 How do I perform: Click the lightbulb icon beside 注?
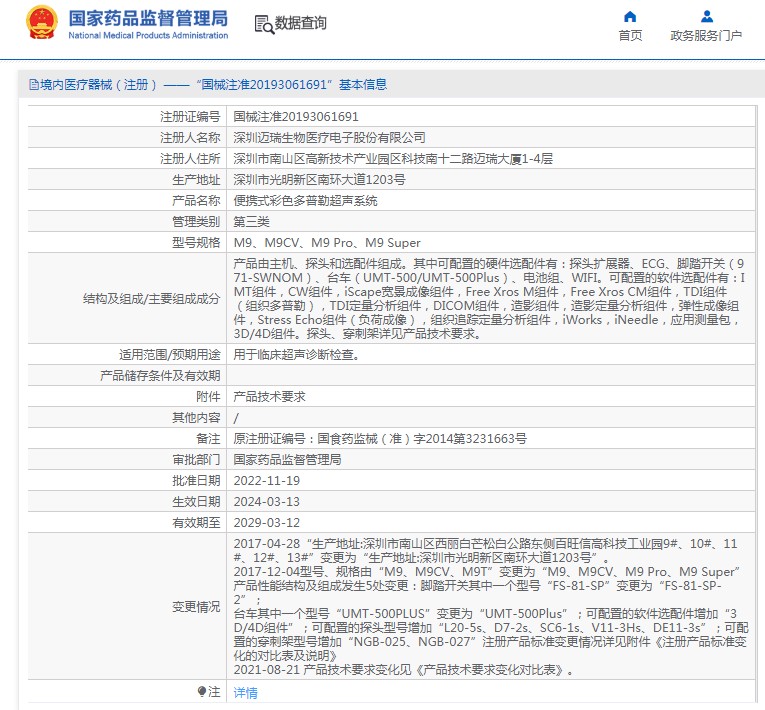click(202, 691)
